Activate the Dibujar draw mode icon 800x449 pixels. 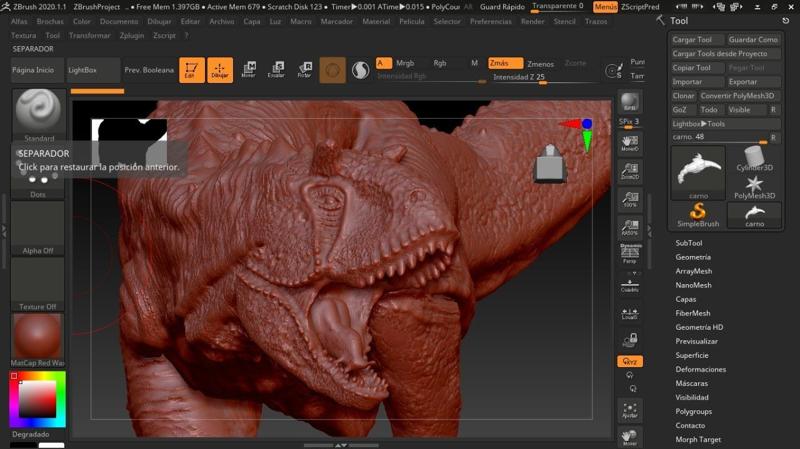(x=220, y=70)
